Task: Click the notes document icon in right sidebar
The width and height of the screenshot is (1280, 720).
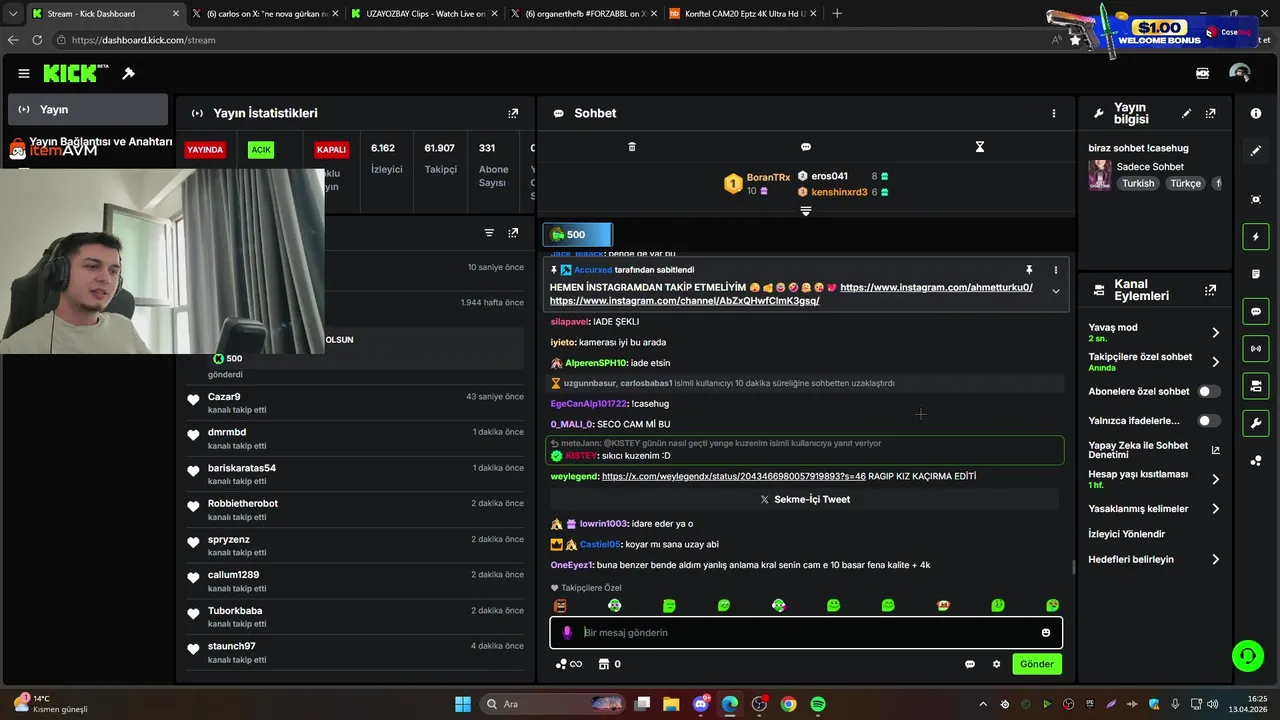Action: [x=1256, y=274]
